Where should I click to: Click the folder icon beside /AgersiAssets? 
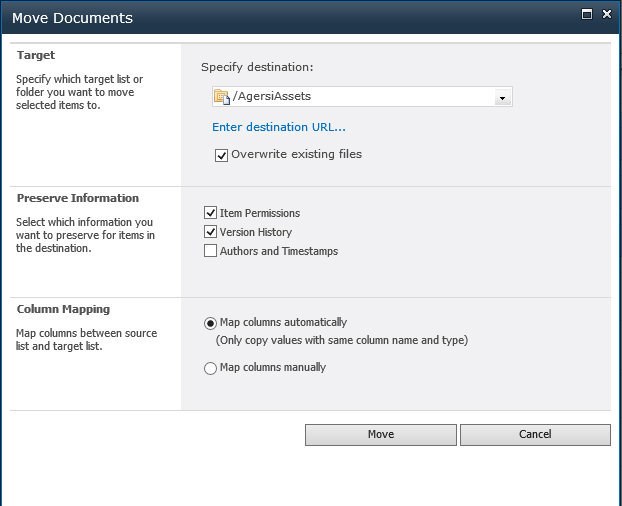(x=221, y=97)
